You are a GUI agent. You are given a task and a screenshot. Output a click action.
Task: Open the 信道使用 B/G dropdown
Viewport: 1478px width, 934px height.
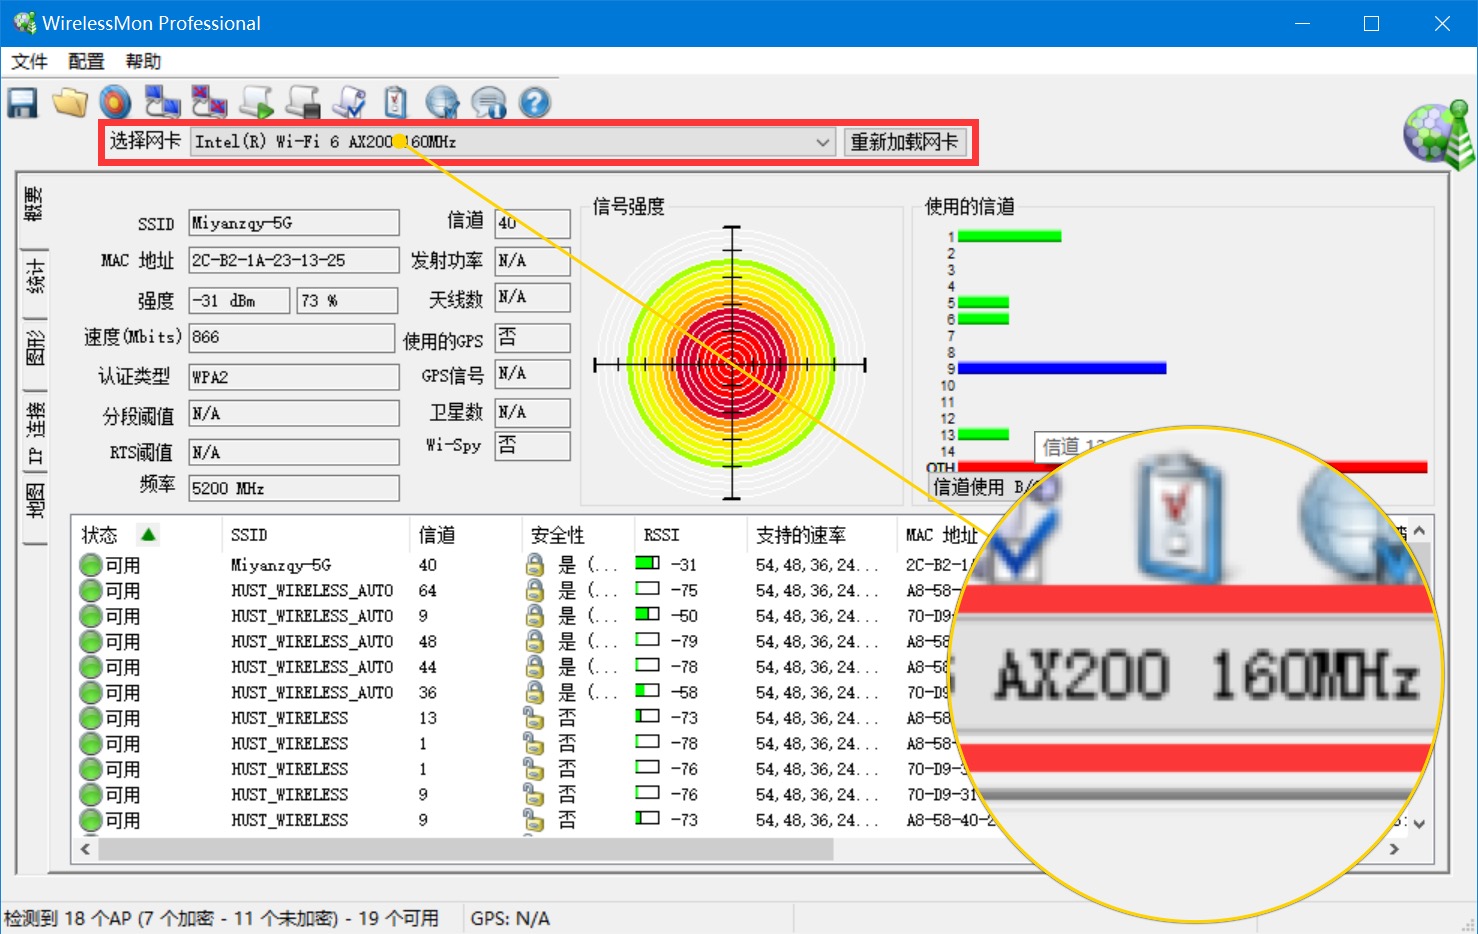pos(982,487)
